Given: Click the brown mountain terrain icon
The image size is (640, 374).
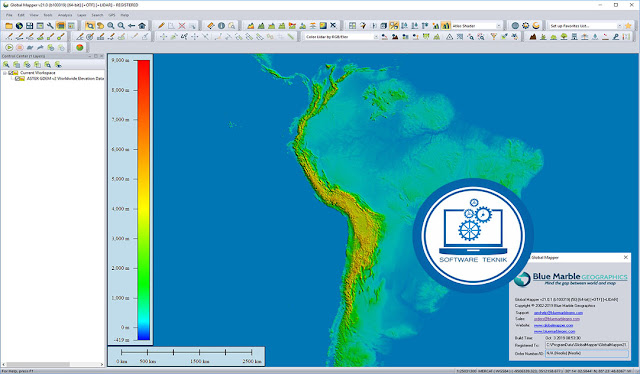Looking at the screenshot, I should click(533, 37).
